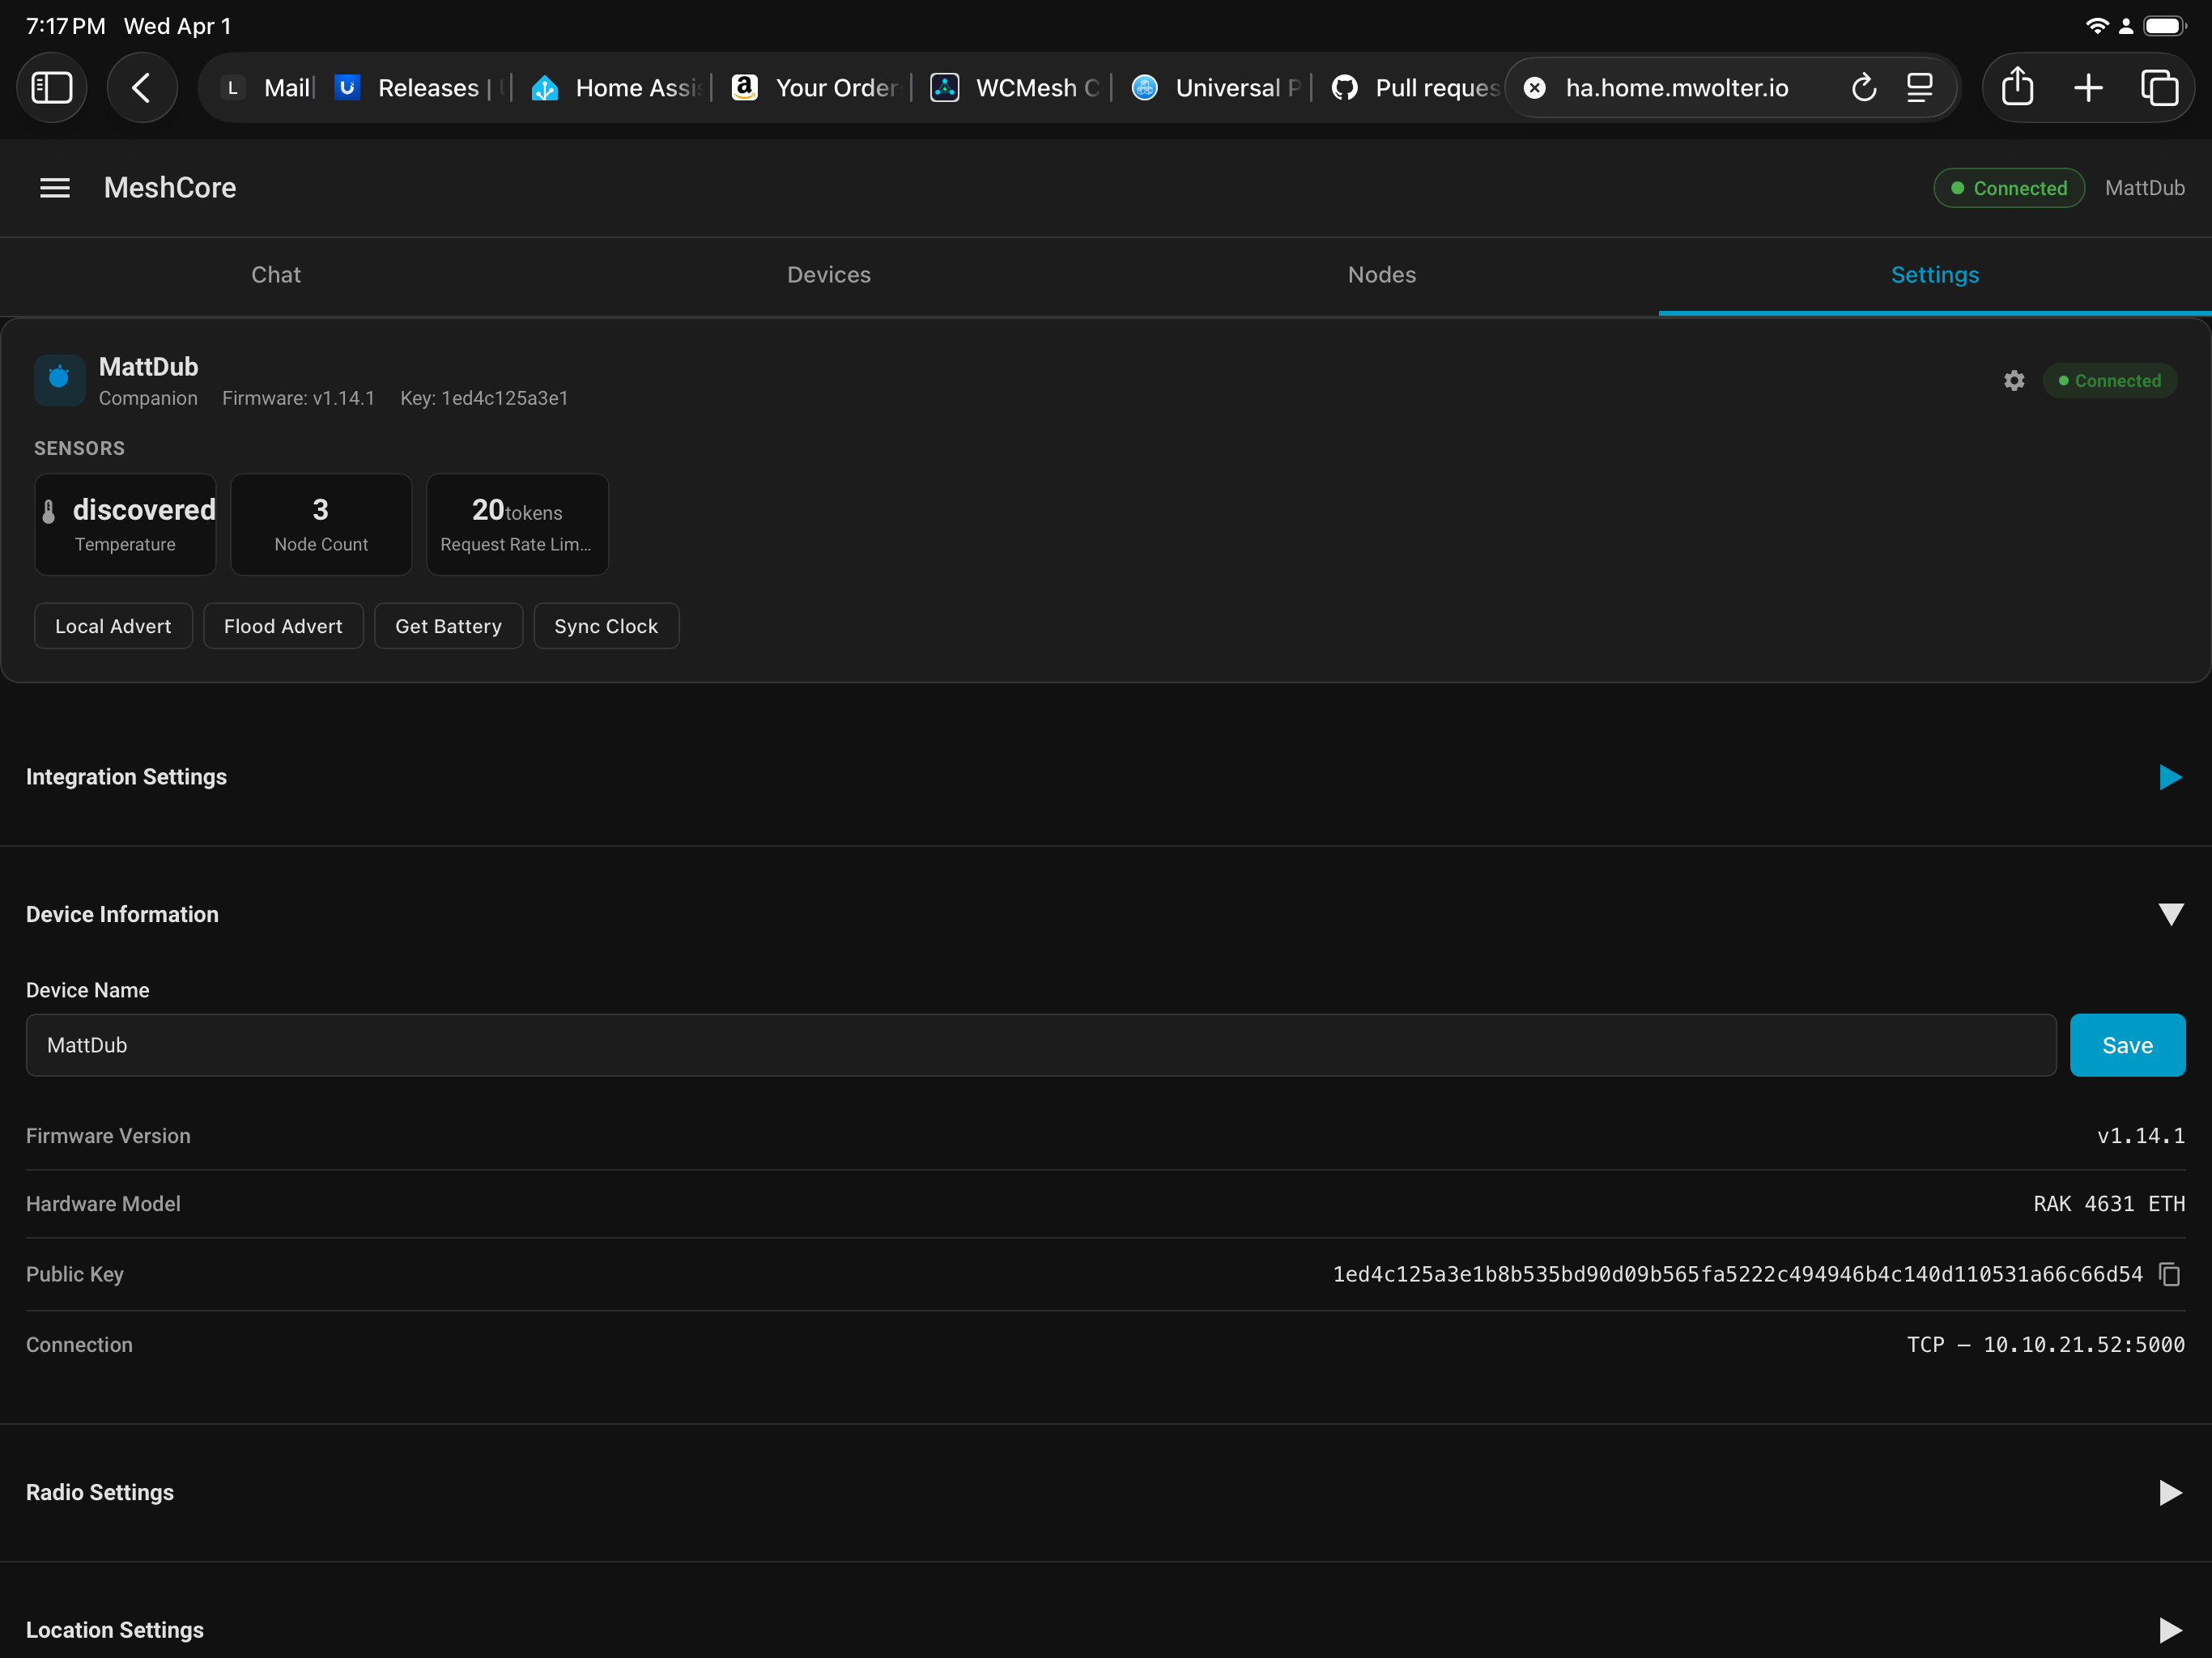Viewport: 2212px width, 1658px height.
Task: Open the Nodes tab
Action: [x=1382, y=275]
